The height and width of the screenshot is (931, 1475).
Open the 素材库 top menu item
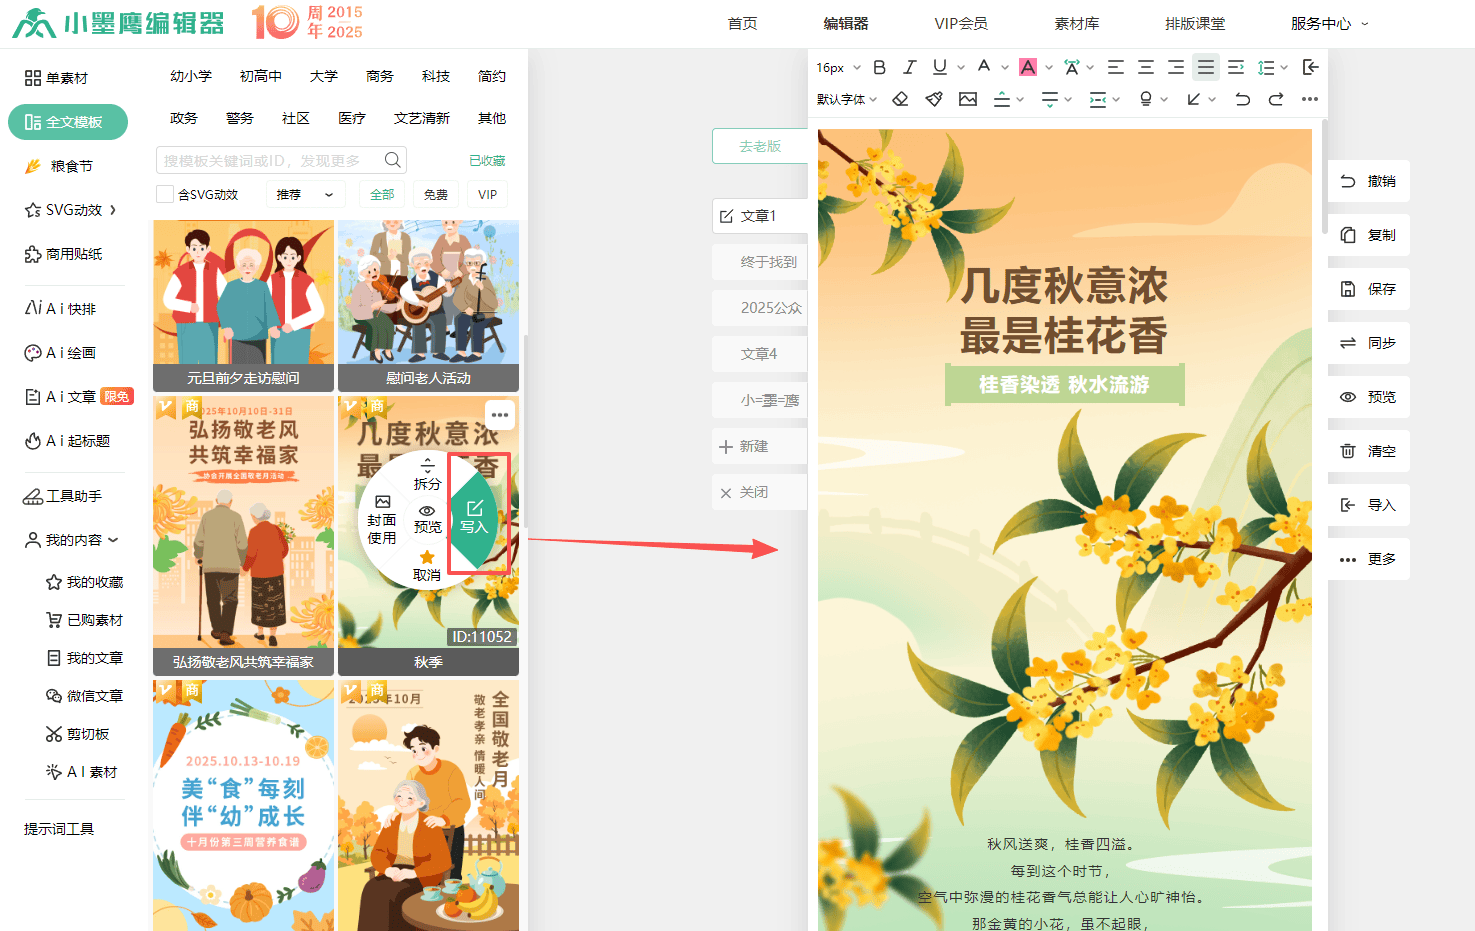(x=1076, y=23)
